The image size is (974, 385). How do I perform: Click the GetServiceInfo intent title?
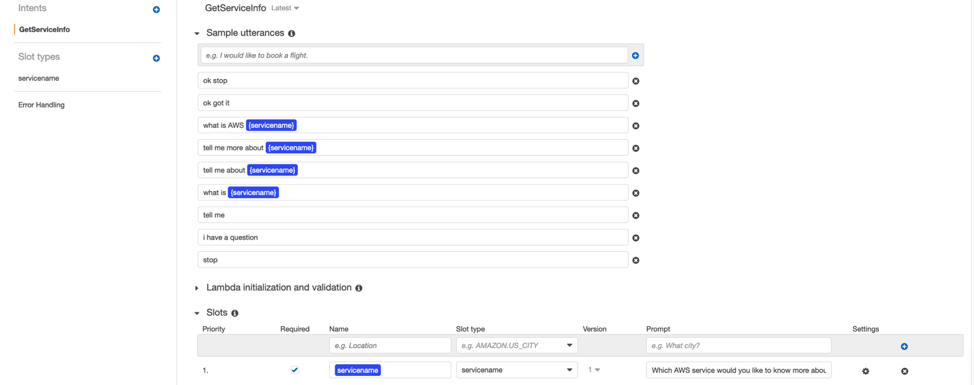point(235,8)
